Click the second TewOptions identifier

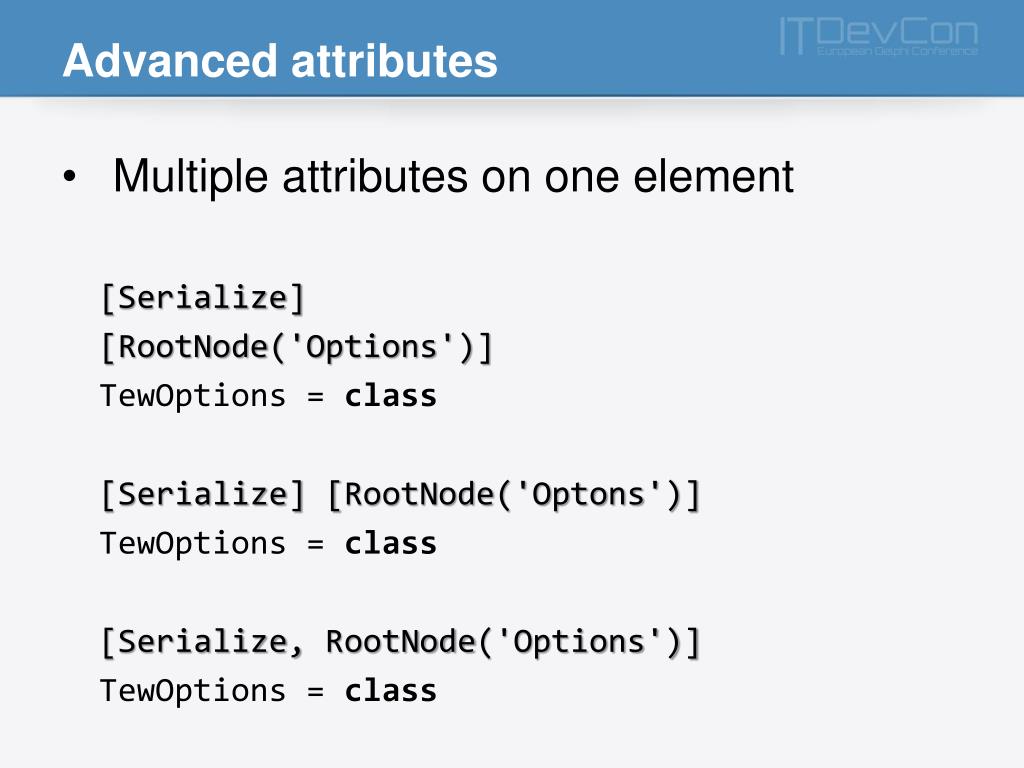point(193,544)
